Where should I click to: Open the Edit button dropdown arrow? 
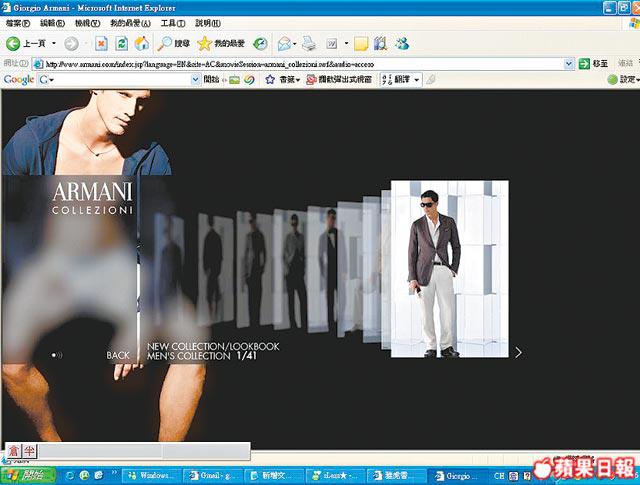(x=347, y=43)
